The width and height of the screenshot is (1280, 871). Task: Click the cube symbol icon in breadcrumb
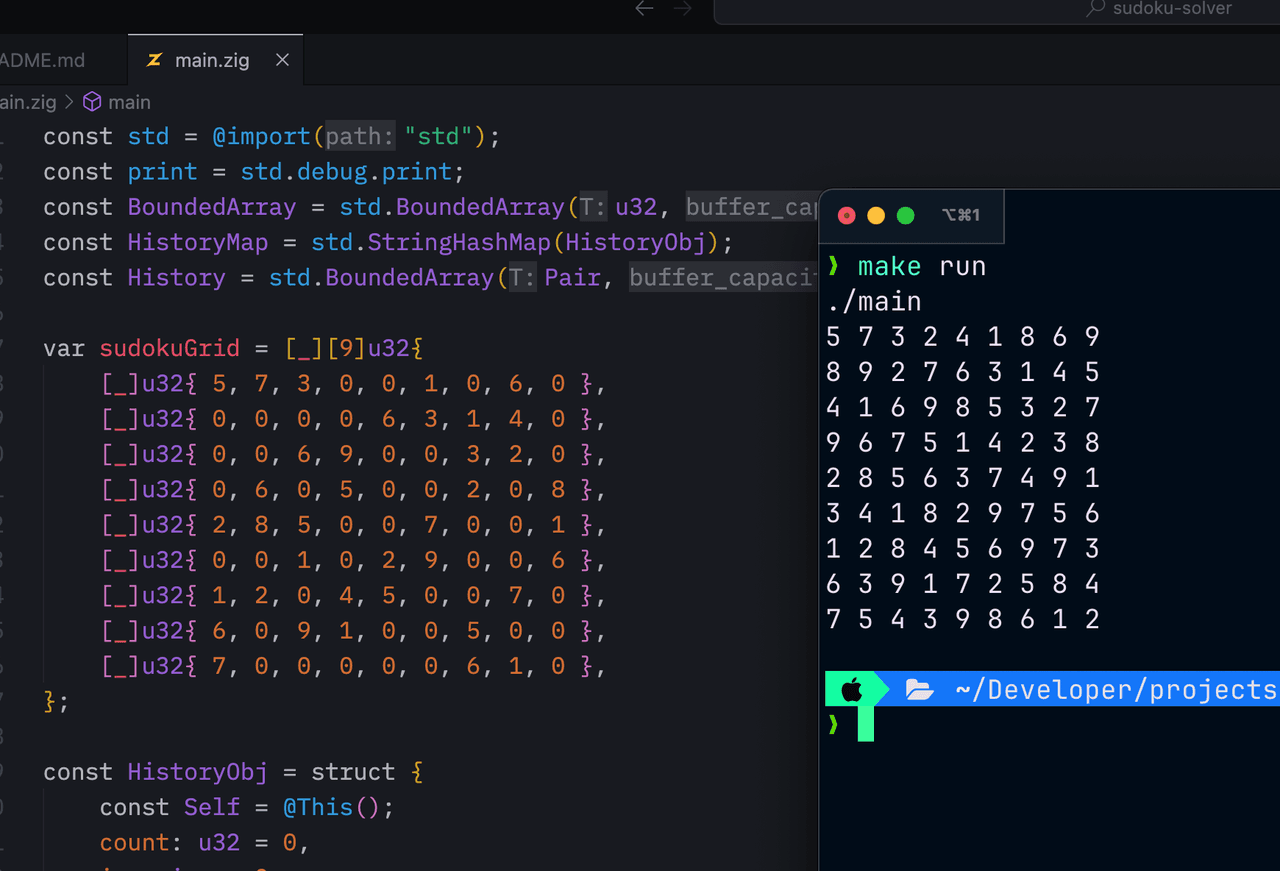pyautogui.click(x=92, y=102)
